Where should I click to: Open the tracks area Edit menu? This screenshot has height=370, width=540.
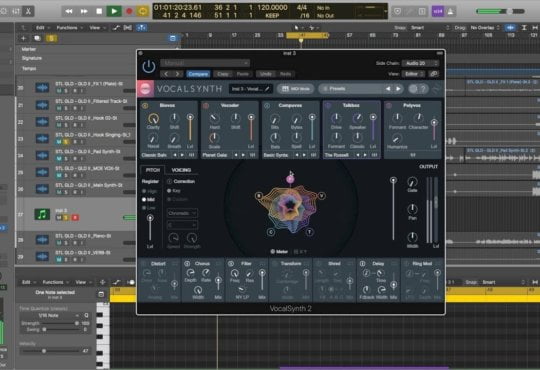click(42, 28)
